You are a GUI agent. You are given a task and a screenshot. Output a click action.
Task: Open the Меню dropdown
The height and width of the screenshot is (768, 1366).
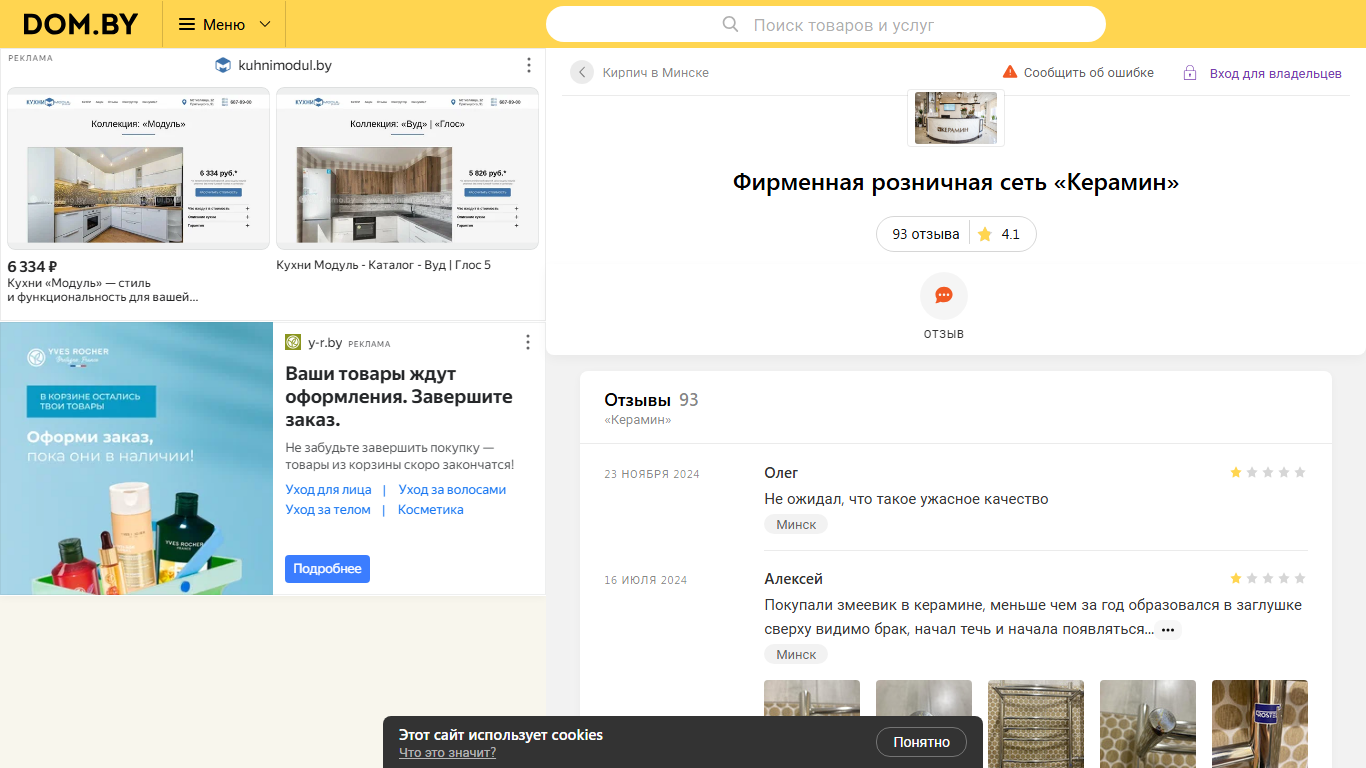click(x=224, y=24)
